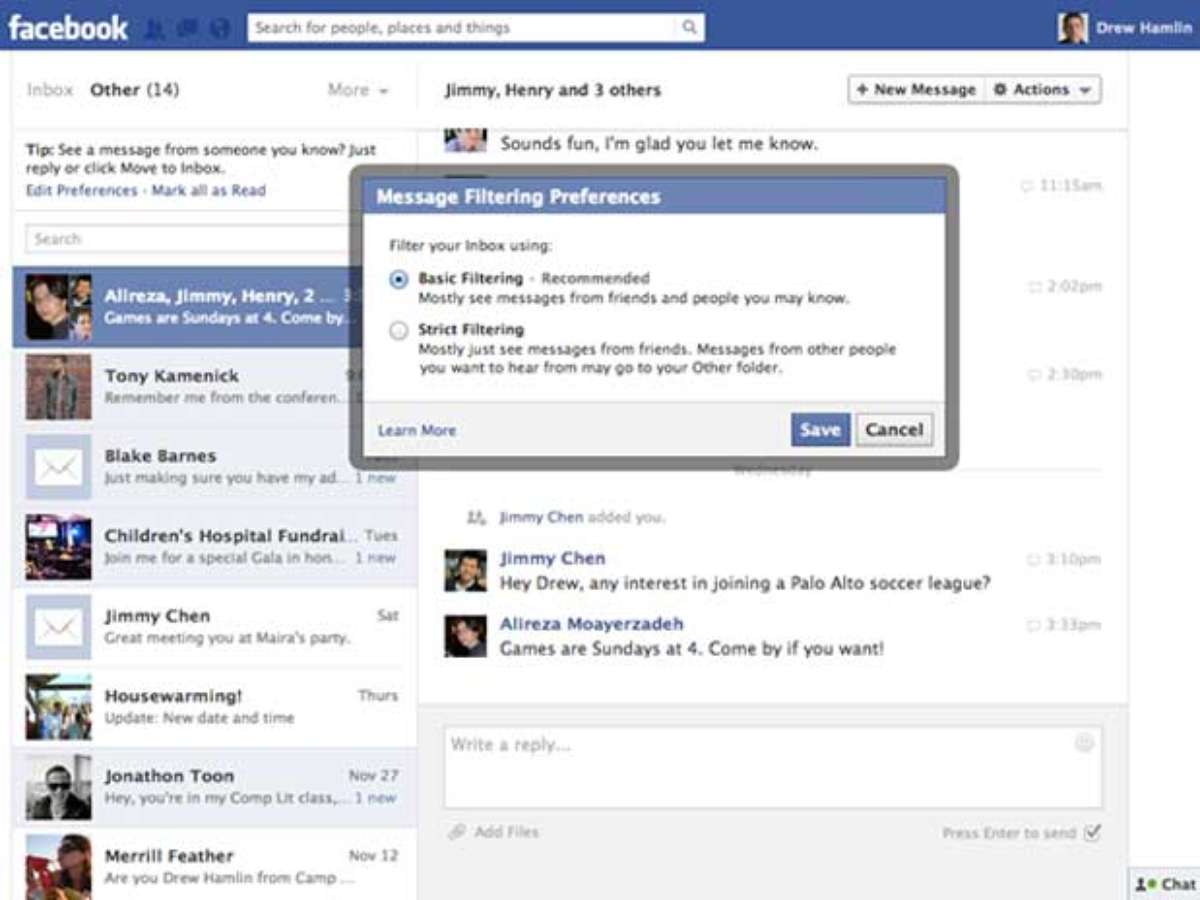Click the '3:10pm' timestamp

click(x=1074, y=559)
